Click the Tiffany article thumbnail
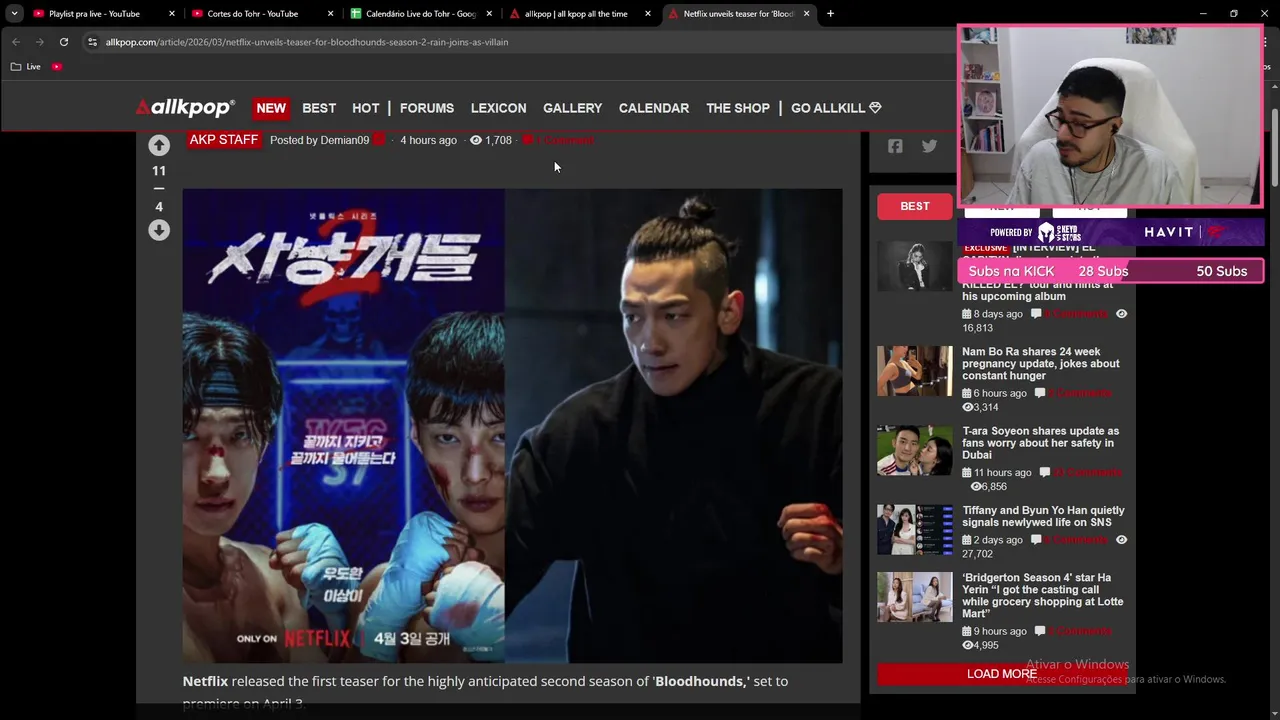 point(915,529)
